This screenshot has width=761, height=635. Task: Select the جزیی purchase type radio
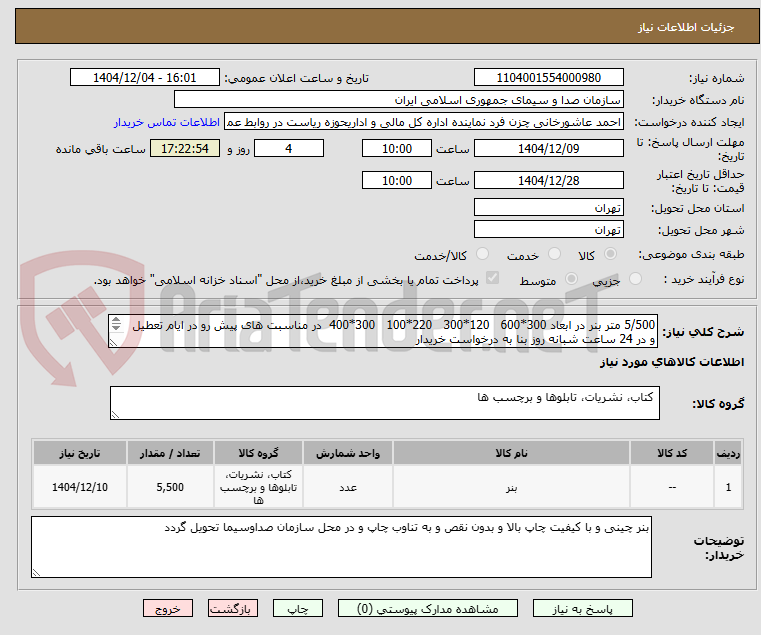[635, 279]
